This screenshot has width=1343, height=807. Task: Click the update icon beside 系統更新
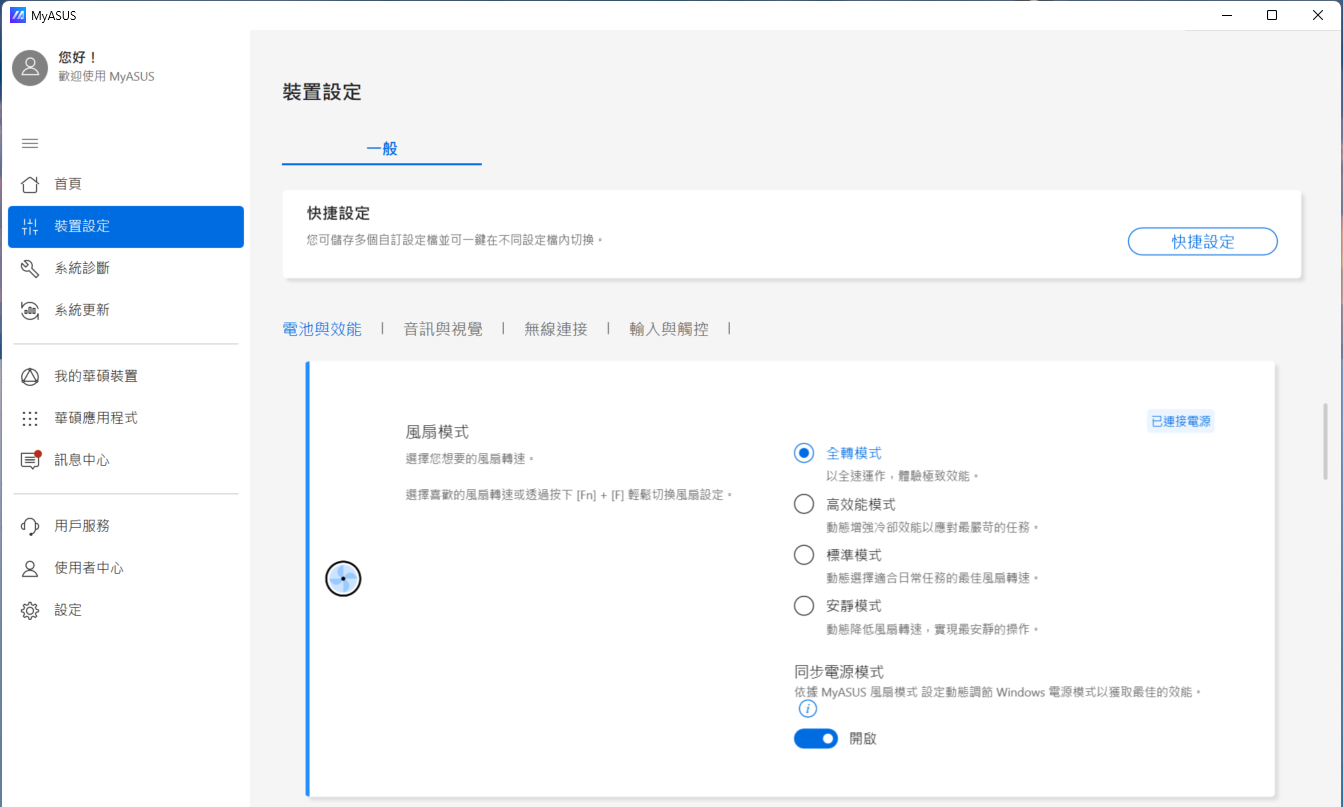(30, 310)
